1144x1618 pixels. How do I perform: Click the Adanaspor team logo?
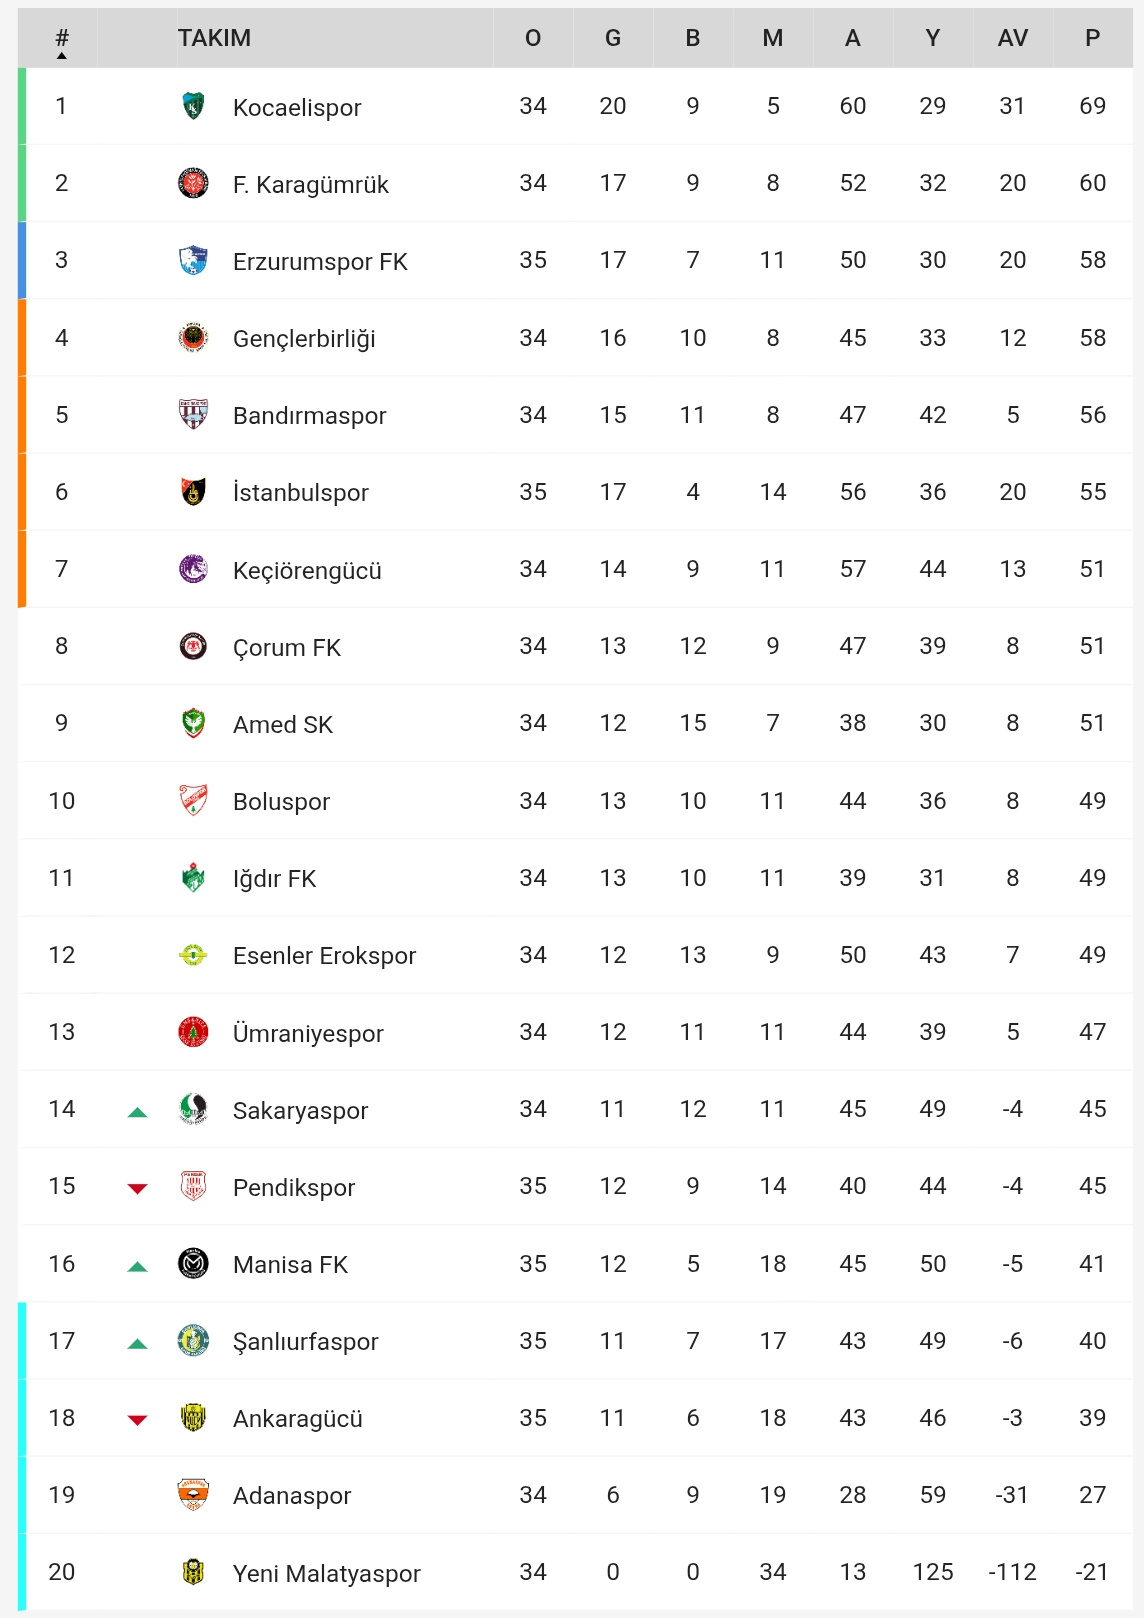pos(193,1495)
